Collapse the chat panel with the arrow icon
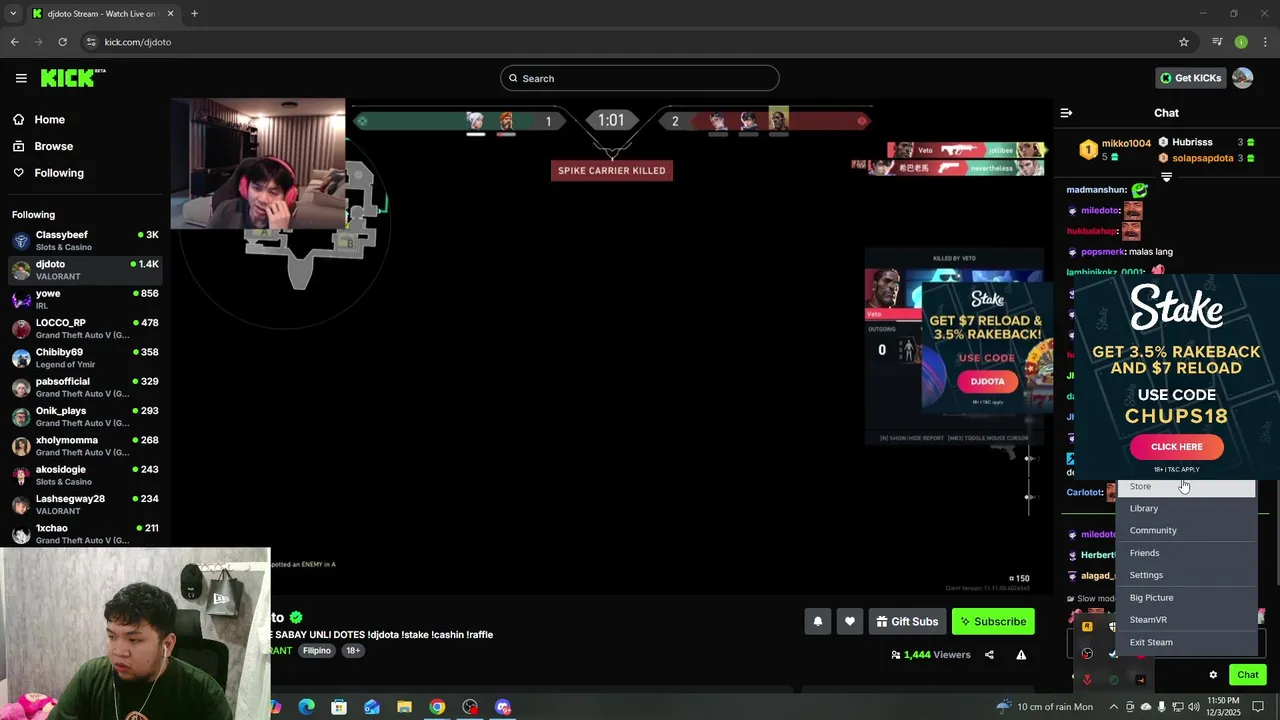The height and width of the screenshot is (720, 1280). (1066, 113)
